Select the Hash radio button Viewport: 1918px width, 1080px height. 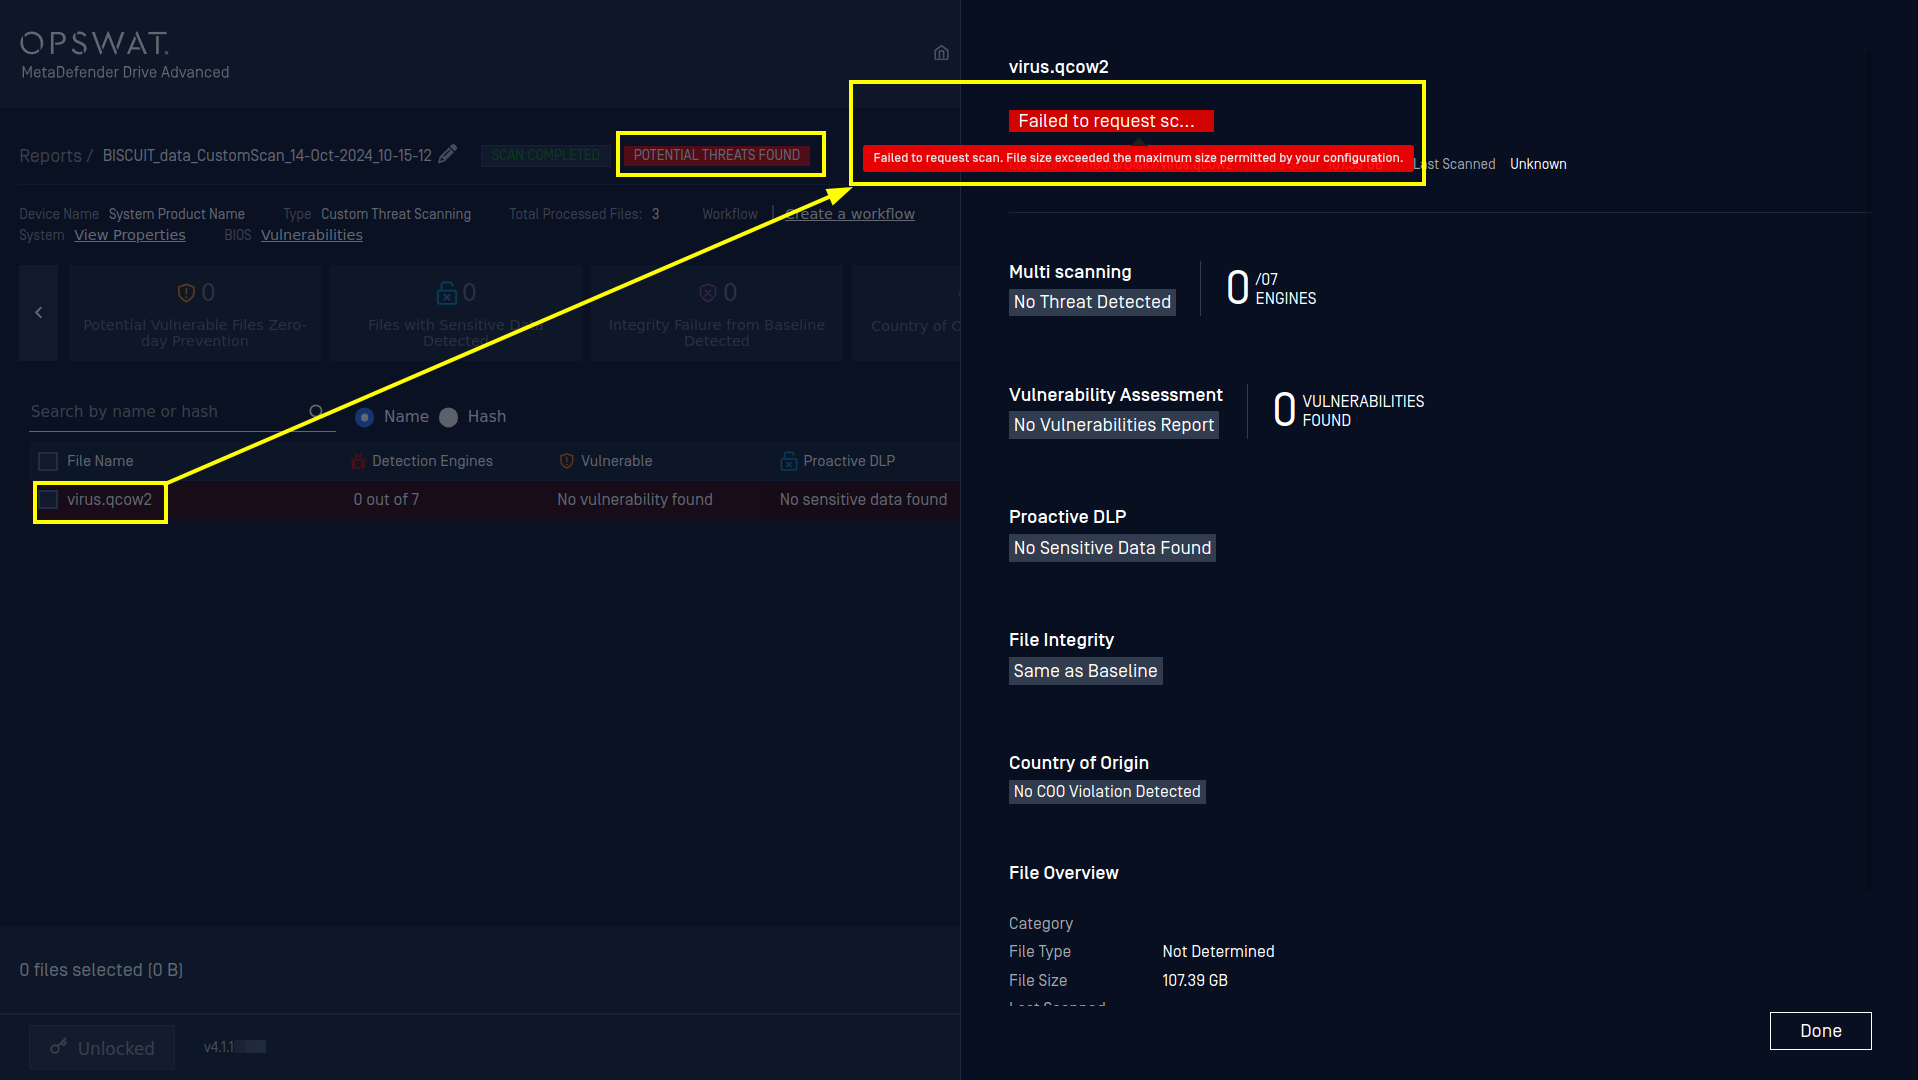pos(449,417)
